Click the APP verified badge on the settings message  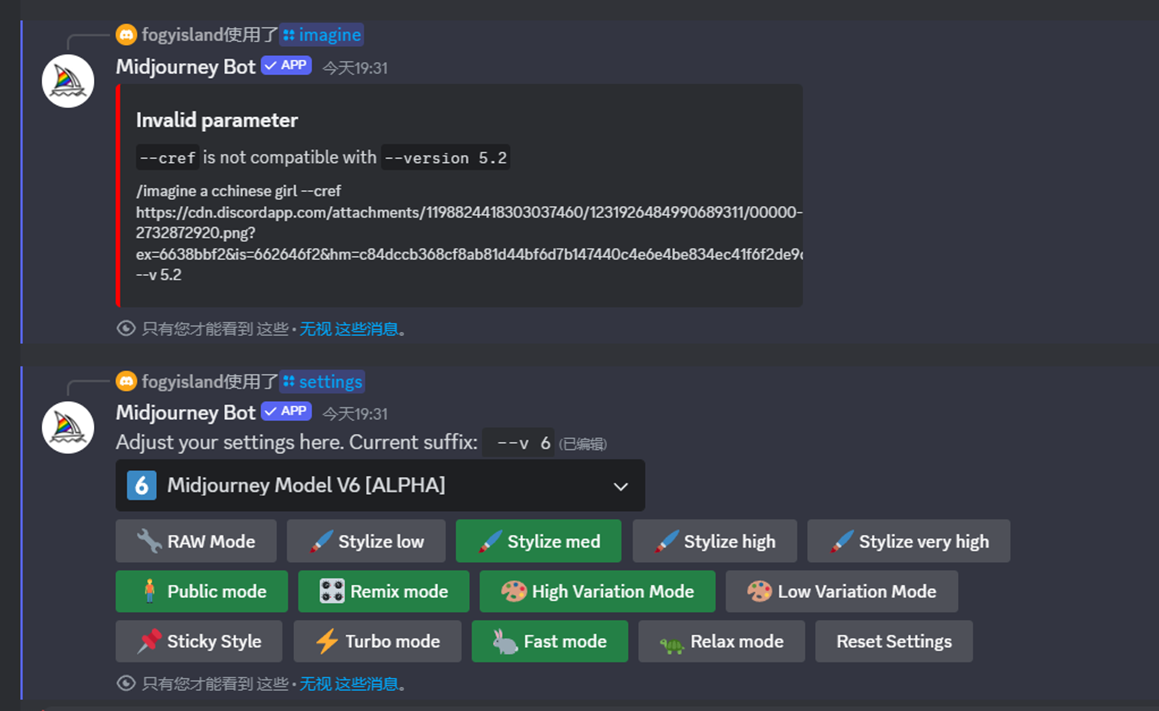pyautogui.click(x=286, y=411)
